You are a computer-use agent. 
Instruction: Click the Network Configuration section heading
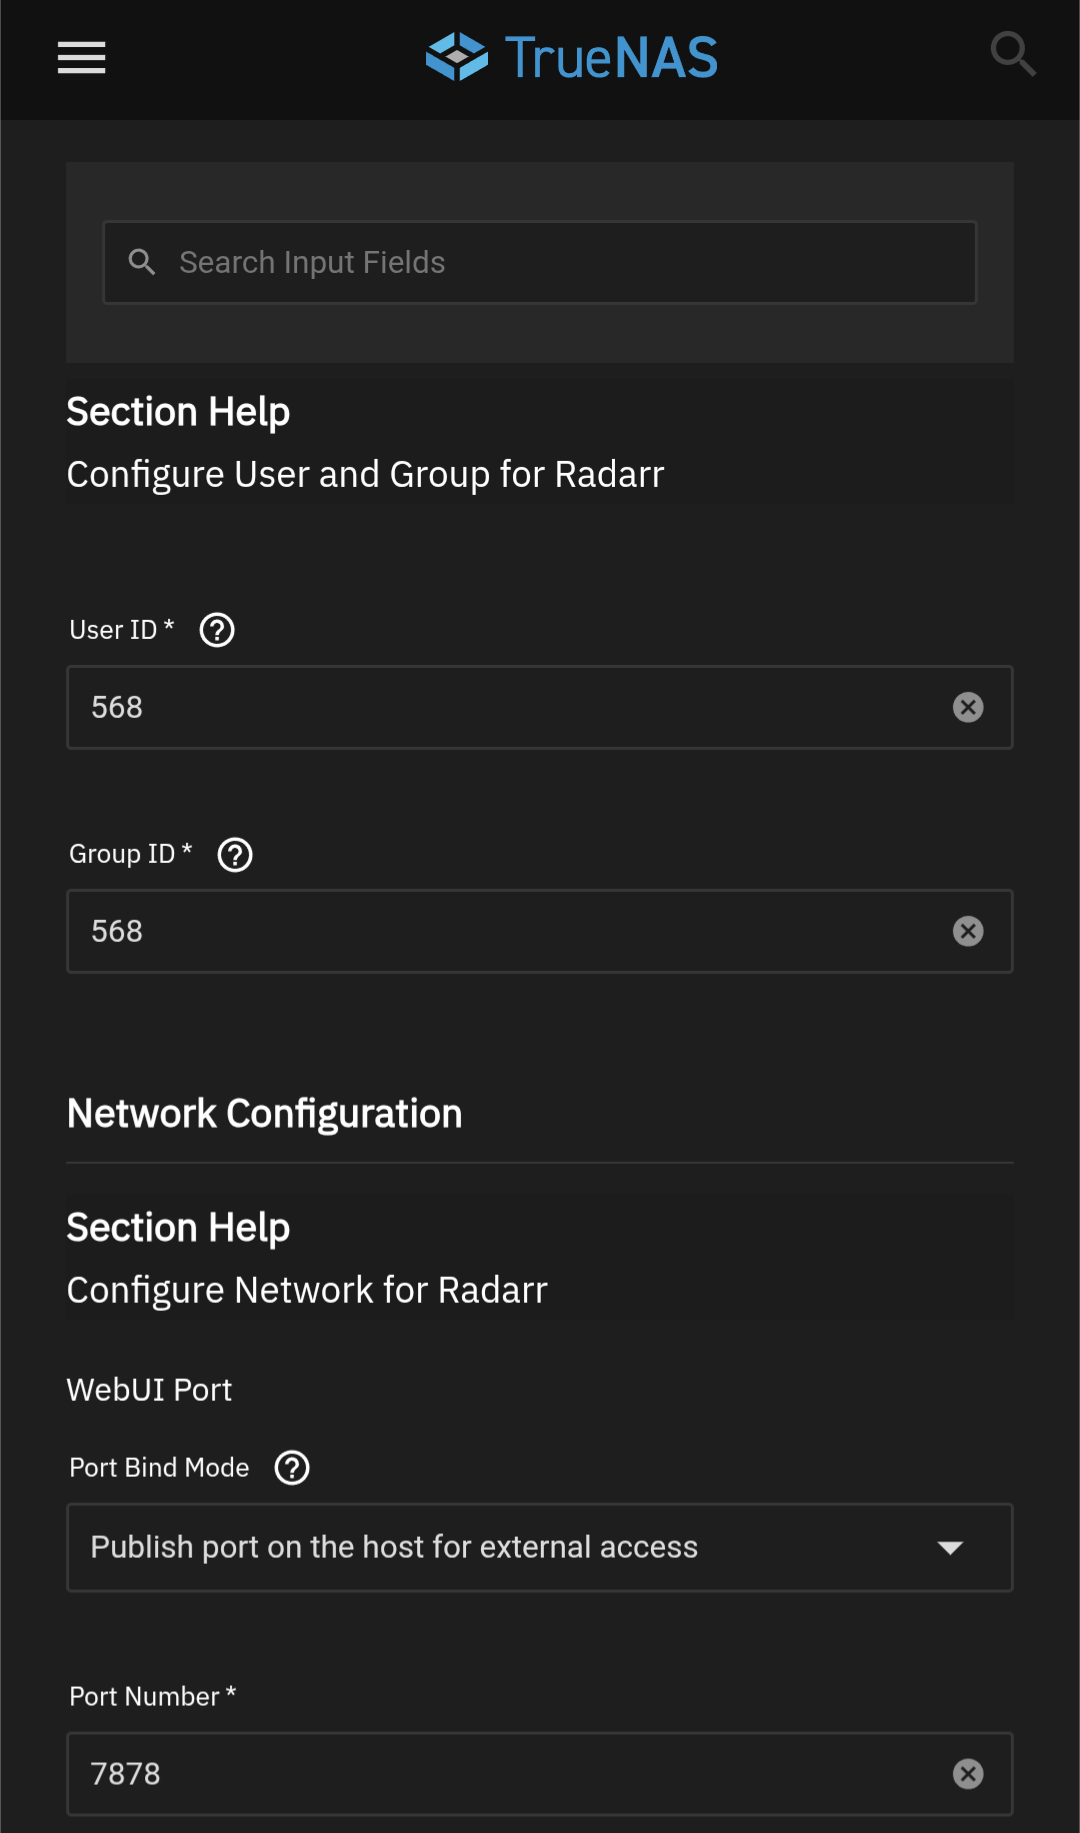[264, 1114]
